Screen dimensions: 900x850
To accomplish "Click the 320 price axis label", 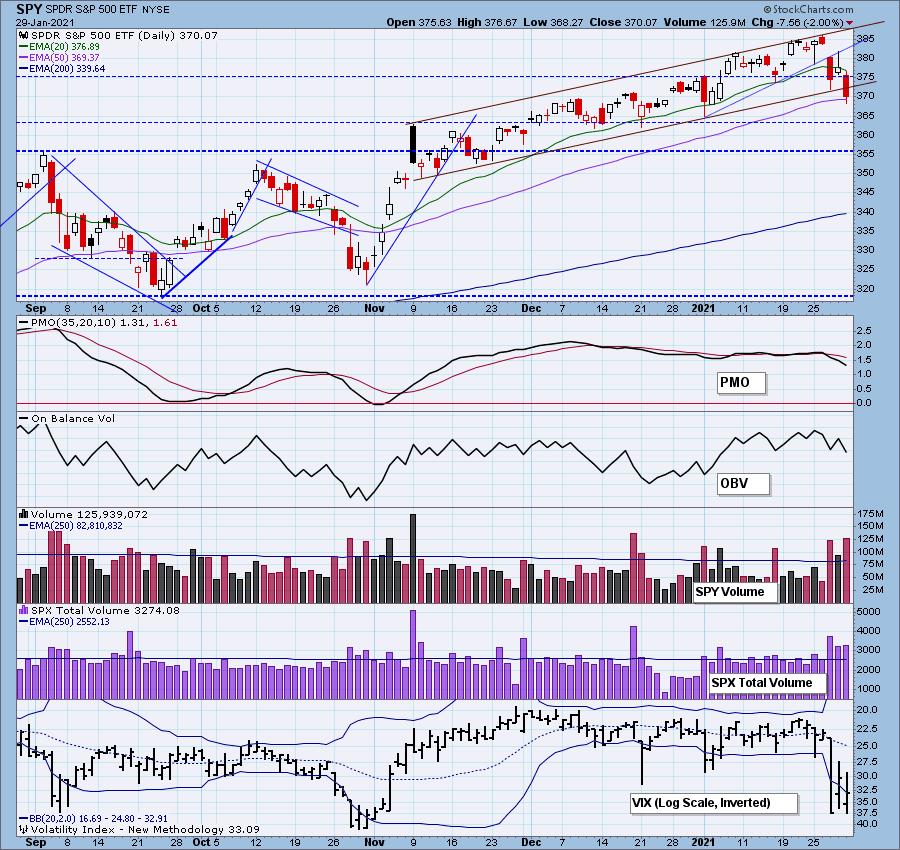I will [x=866, y=288].
